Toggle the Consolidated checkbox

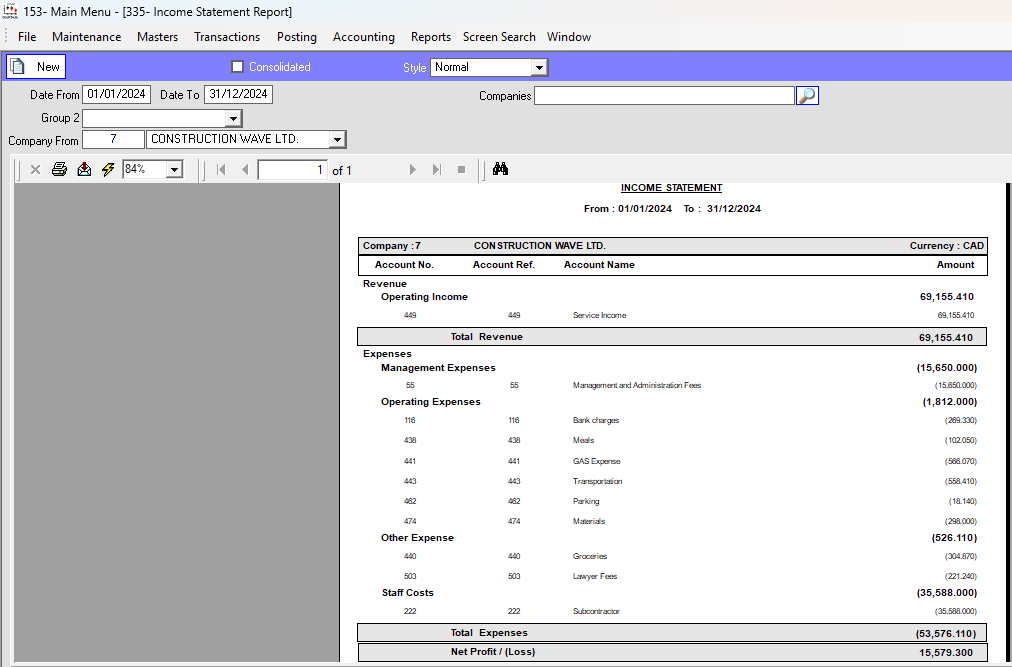click(238, 67)
